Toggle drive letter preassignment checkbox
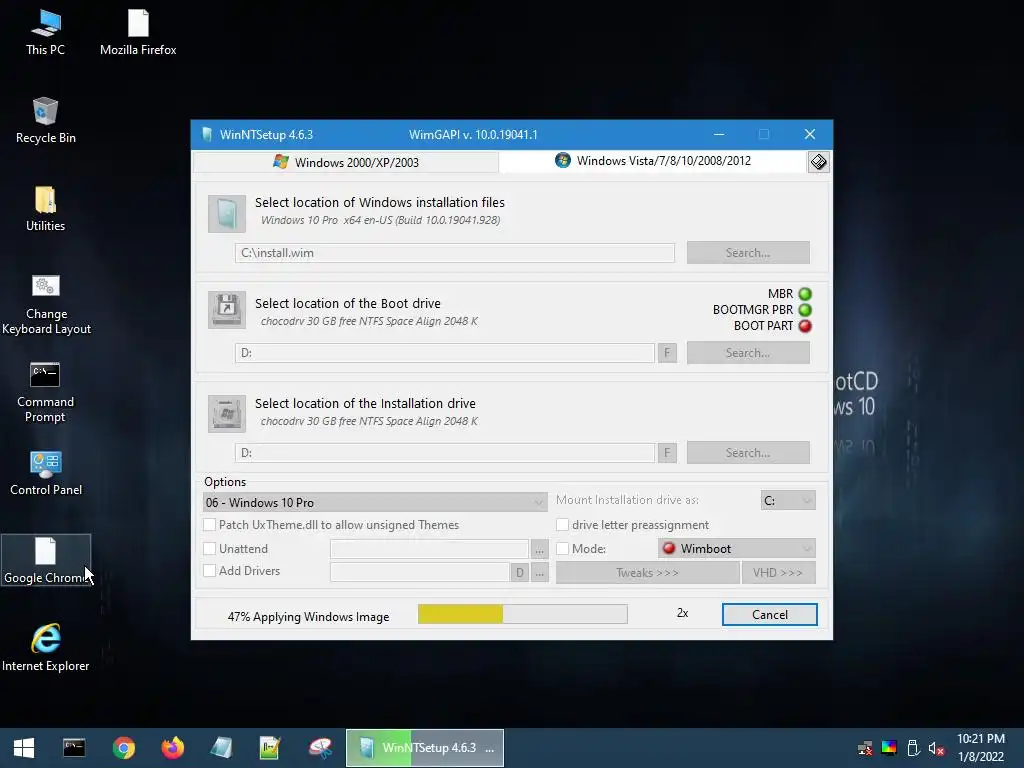1024x768 pixels. point(562,524)
